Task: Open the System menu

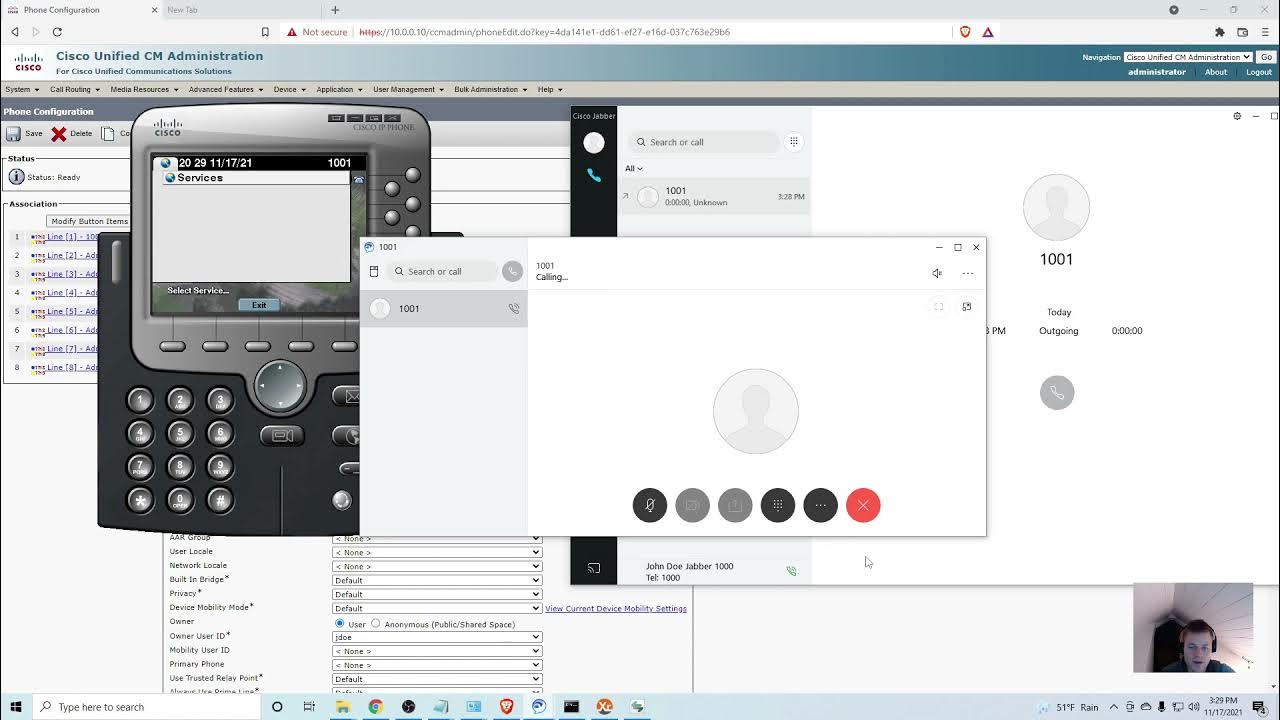Action: point(22,89)
